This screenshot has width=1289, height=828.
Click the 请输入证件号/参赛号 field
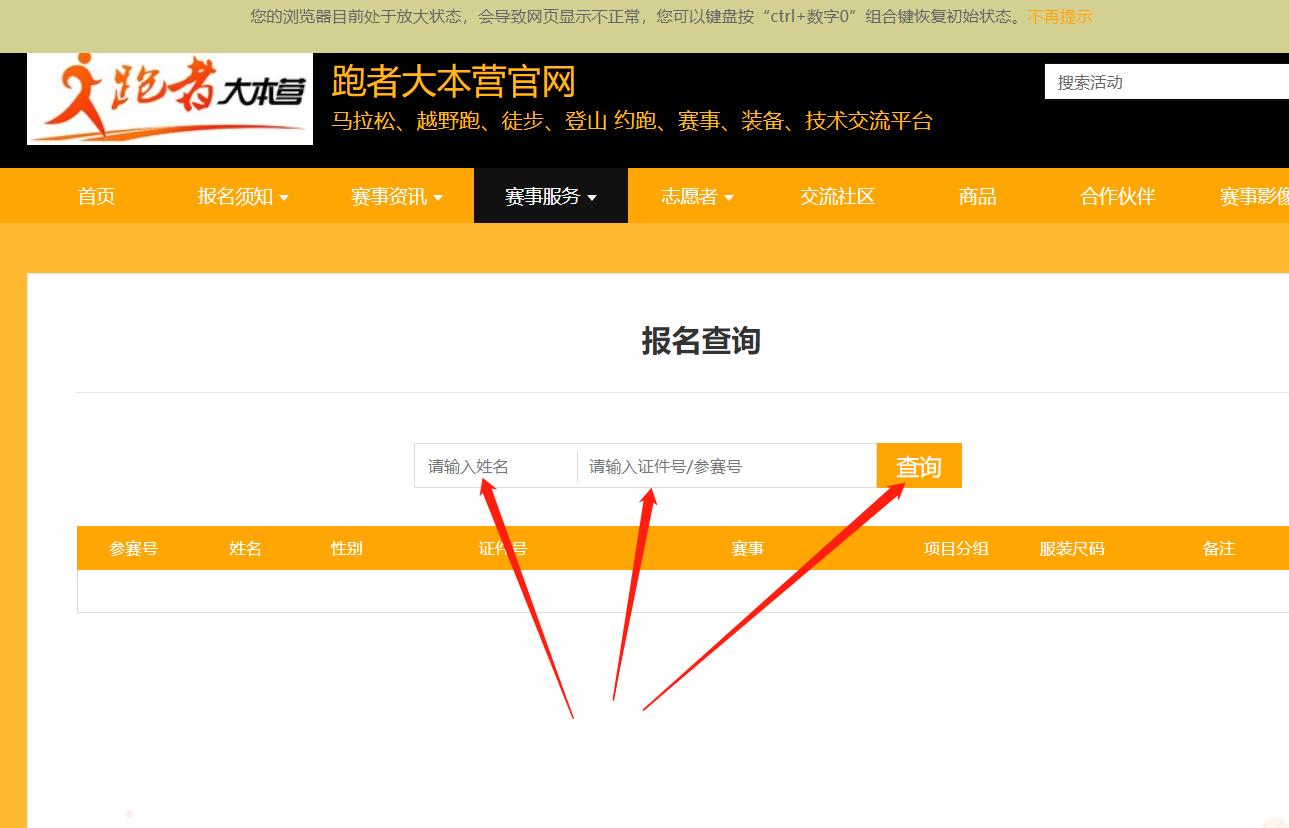727,466
